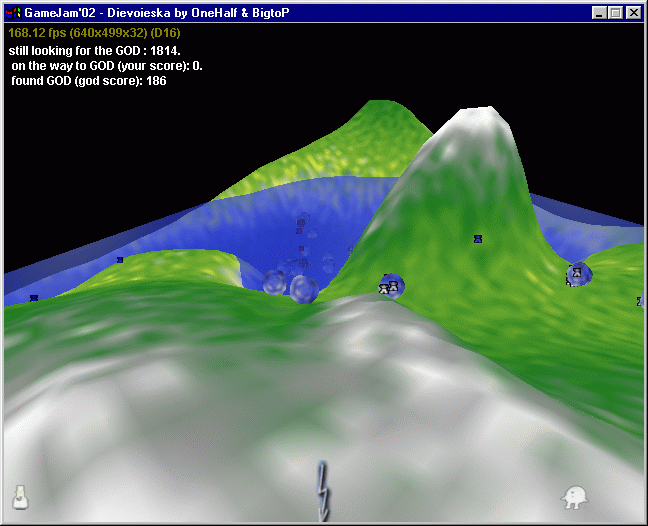Viewport: 648px width, 526px height.
Task: Click the bubble with characters at the mountain base
Action: coord(389,286)
